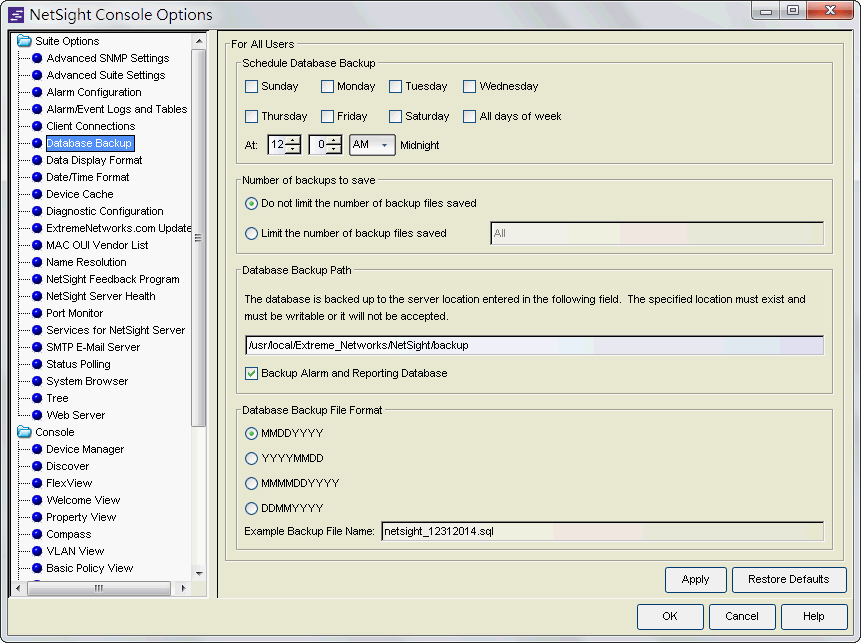Click blue bullet icon beside Device Manager
This screenshot has width=861, height=643.
click(37, 449)
